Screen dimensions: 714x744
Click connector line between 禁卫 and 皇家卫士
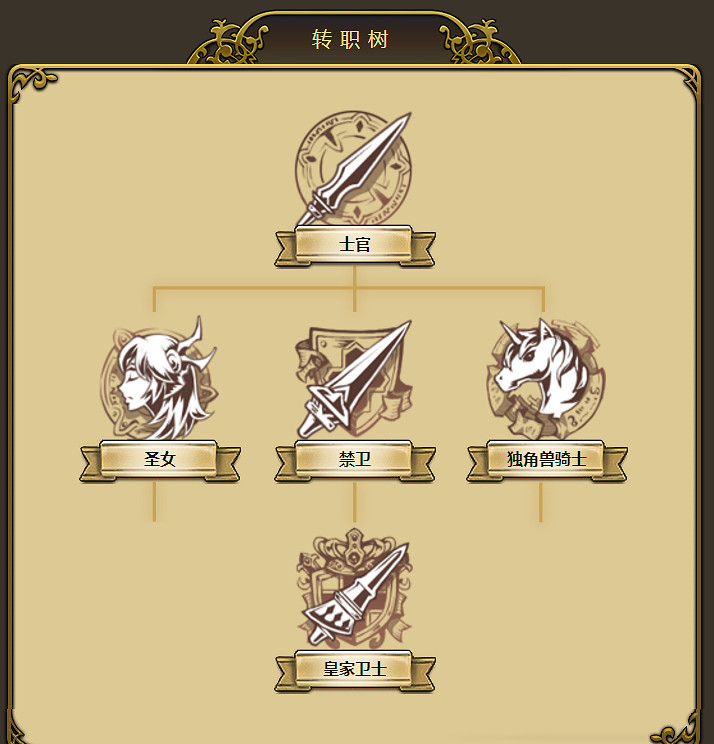pyautogui.click(x=354, y=502)
